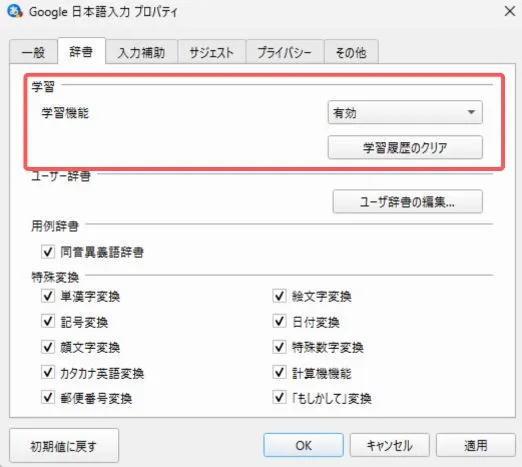The height and width of the screenshot is (467, 522).
Task: Disable 顔文字変換 checkbox
Action: pyautogui.click(x=48, y=347)
